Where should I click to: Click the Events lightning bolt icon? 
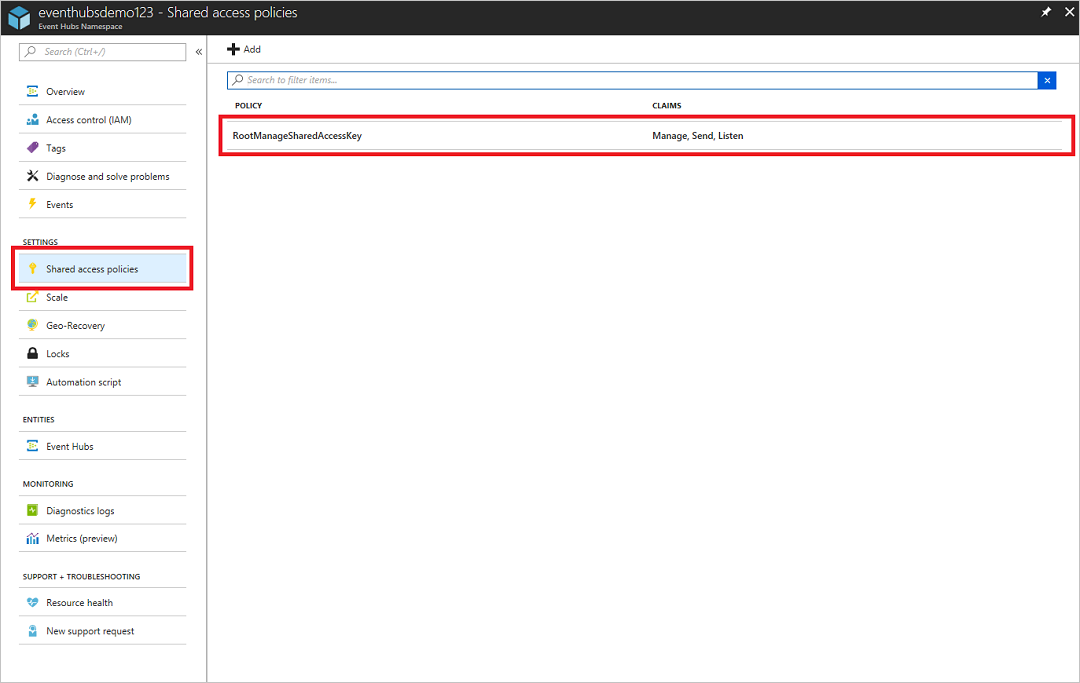tap(32, 204)
